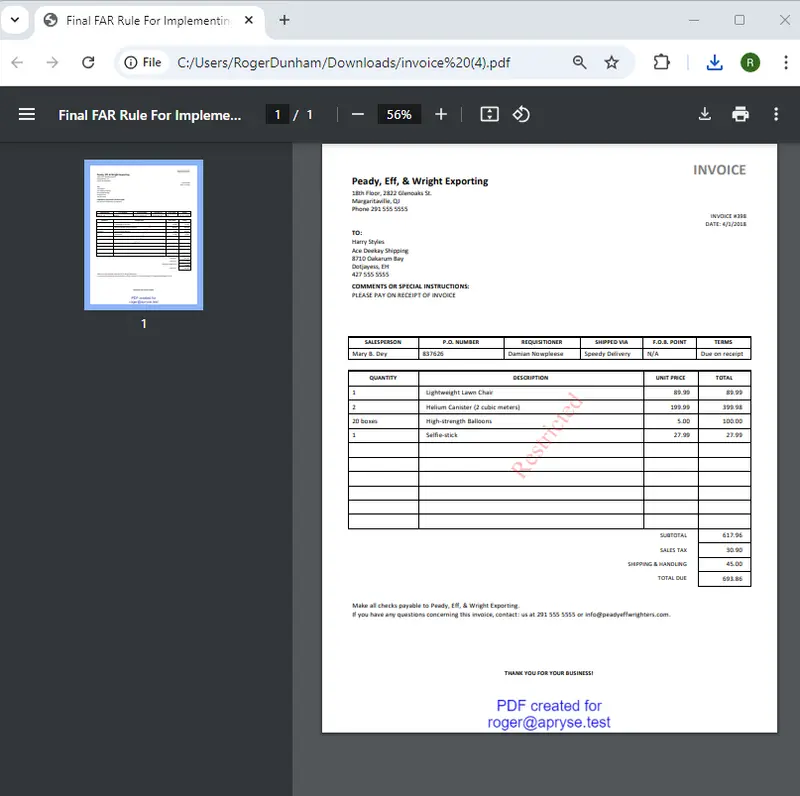The image size is (800, 796).
Task: Click 'PLEASE PAY ON RECEIPT OF INVOICE' text
Action: click(x=404, y=295)
